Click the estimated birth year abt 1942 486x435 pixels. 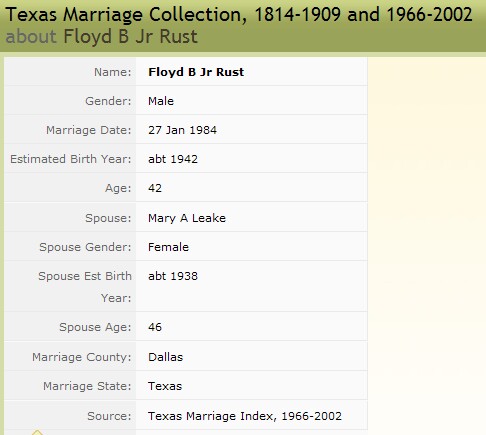pyautogui.click(x=173, y=159)
